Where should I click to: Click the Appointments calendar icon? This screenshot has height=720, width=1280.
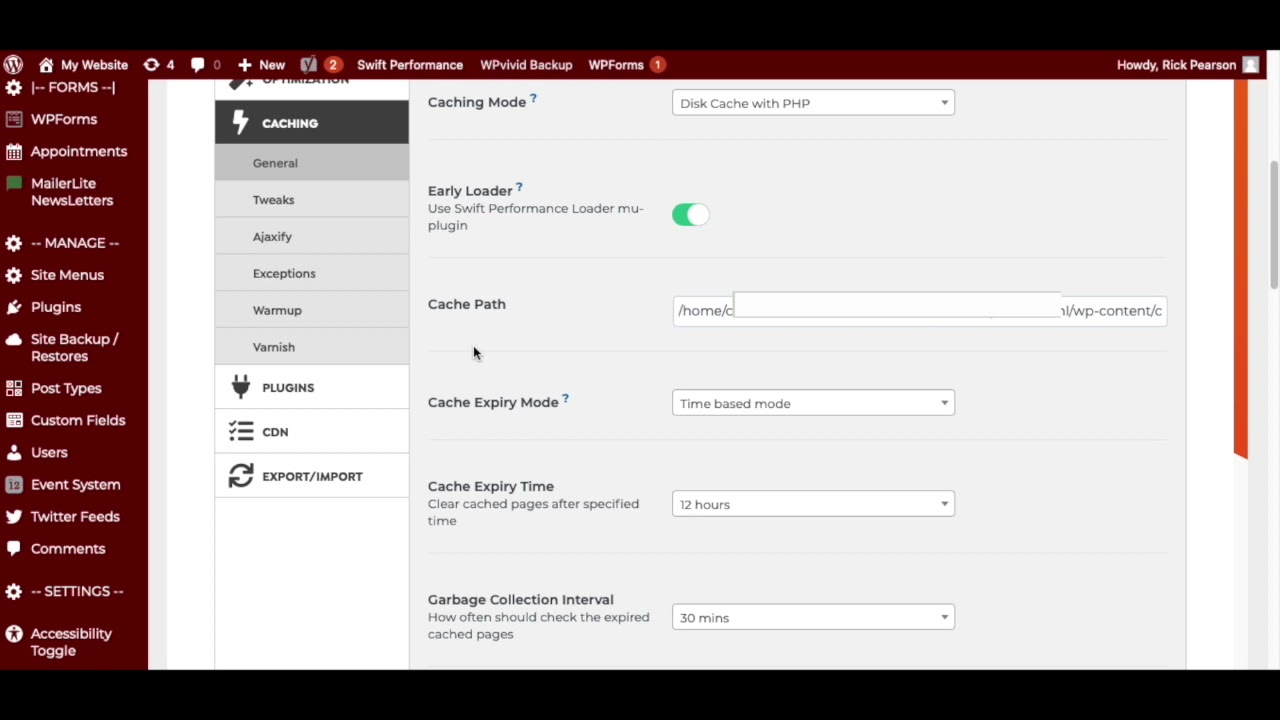point(13,152)
